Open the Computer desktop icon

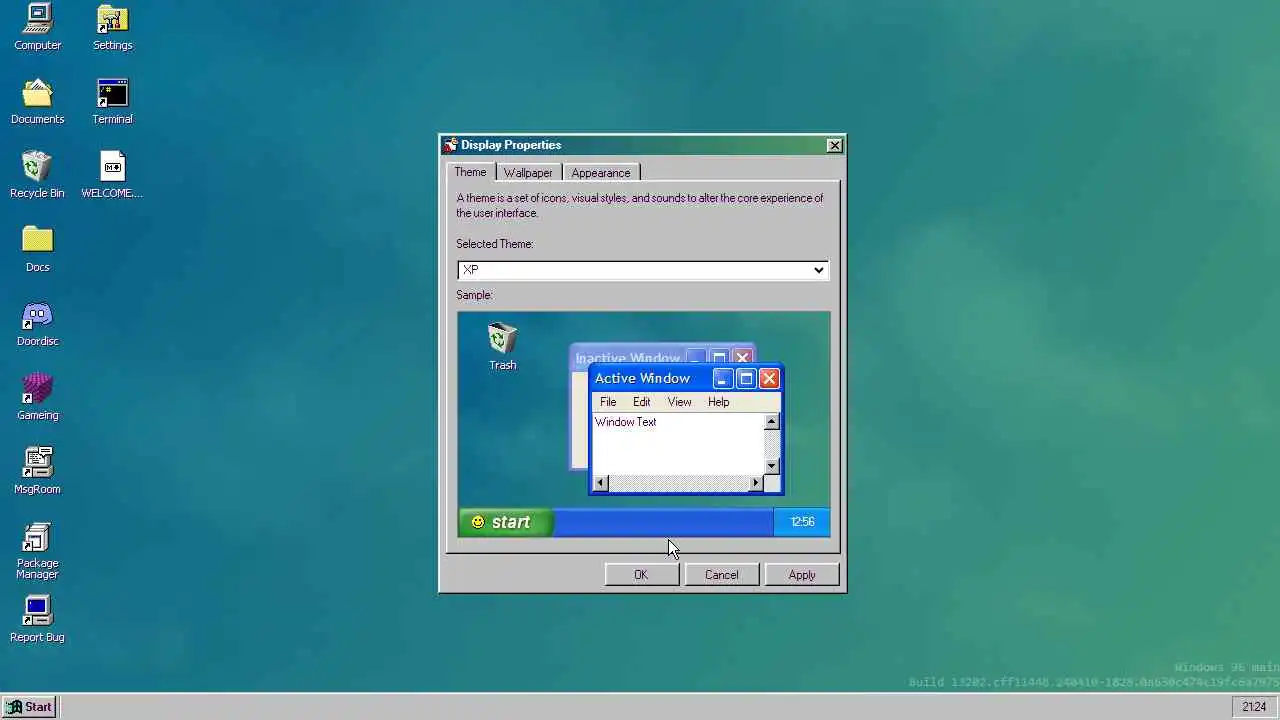click(x=37, y=27)
